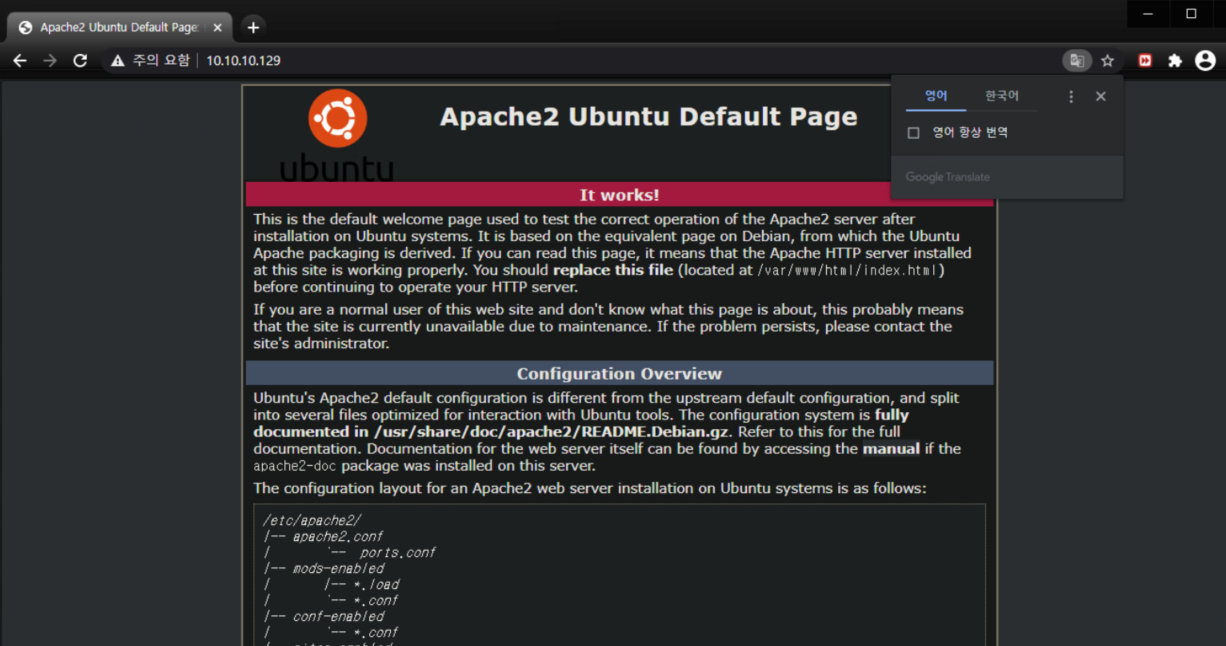The height and width of the screenshot is (646, 1226).
Task: Click the apache2.conf line in config tree
Action: click(x=338, y=537)
